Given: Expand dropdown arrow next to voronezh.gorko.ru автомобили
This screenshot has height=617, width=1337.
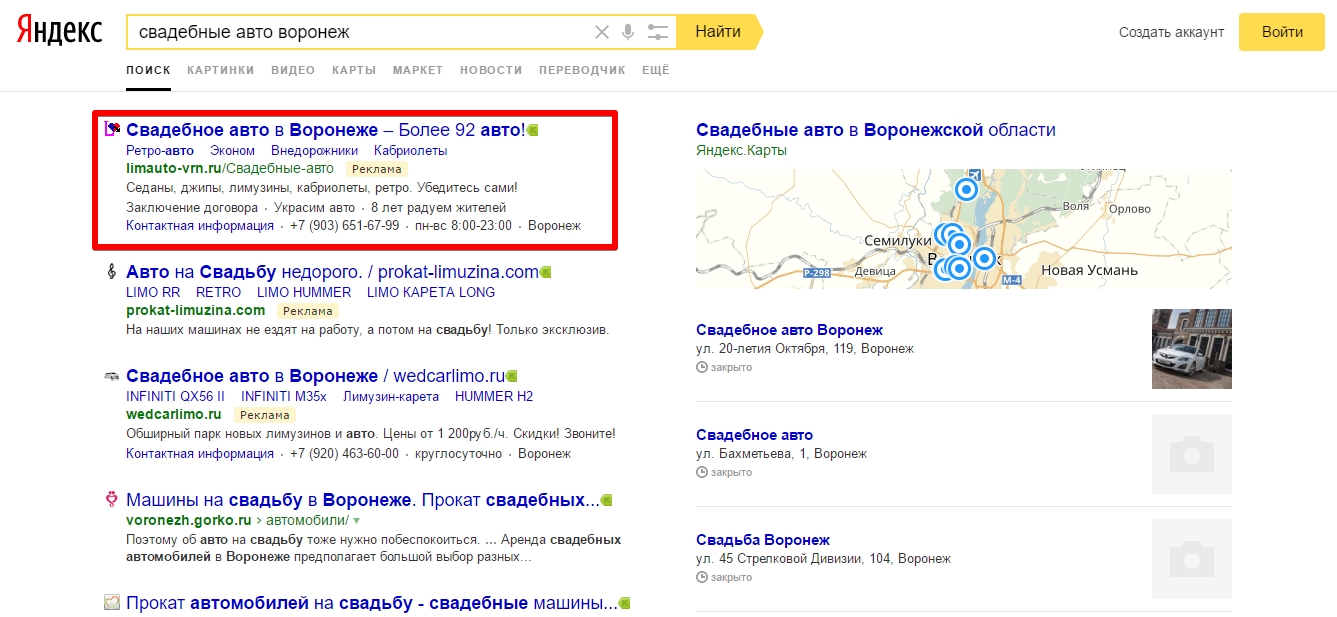Looking at the screenshot, I should [x=356, y=522].
